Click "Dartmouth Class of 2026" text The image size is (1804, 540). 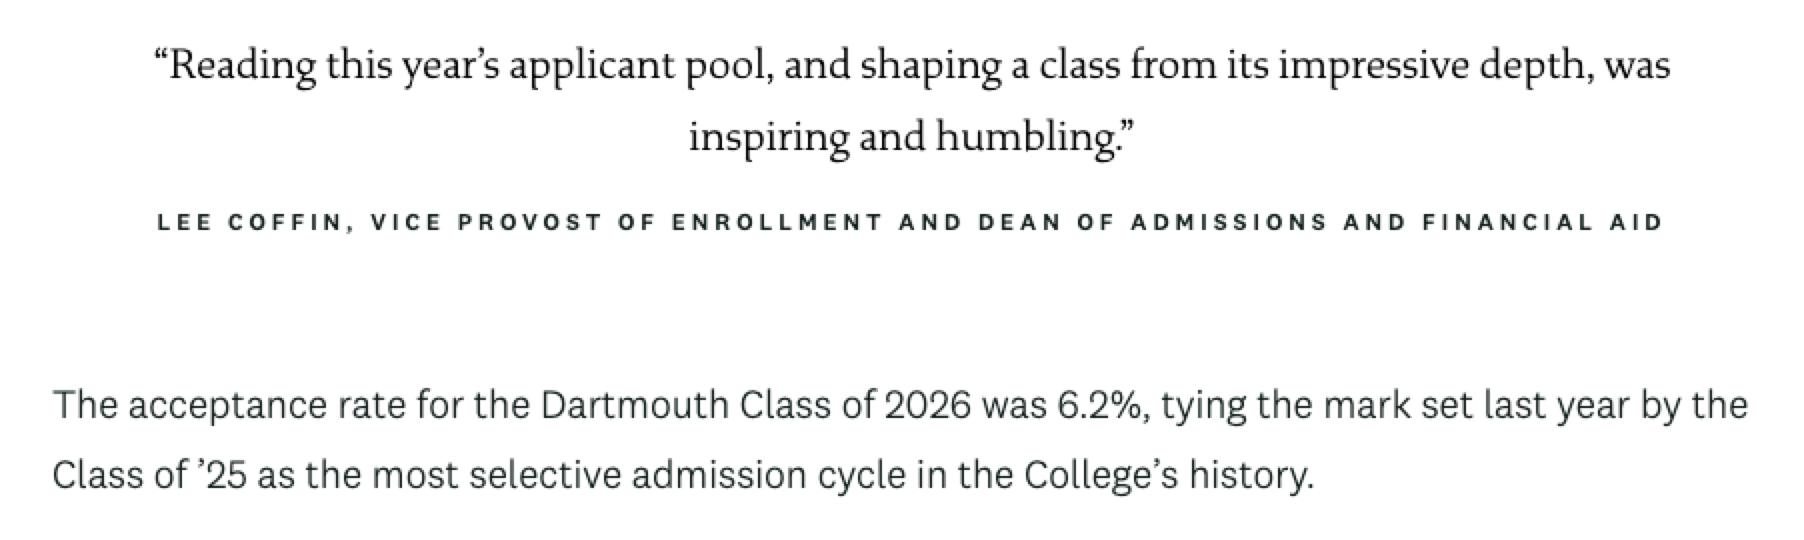click(x=756, y=406)
